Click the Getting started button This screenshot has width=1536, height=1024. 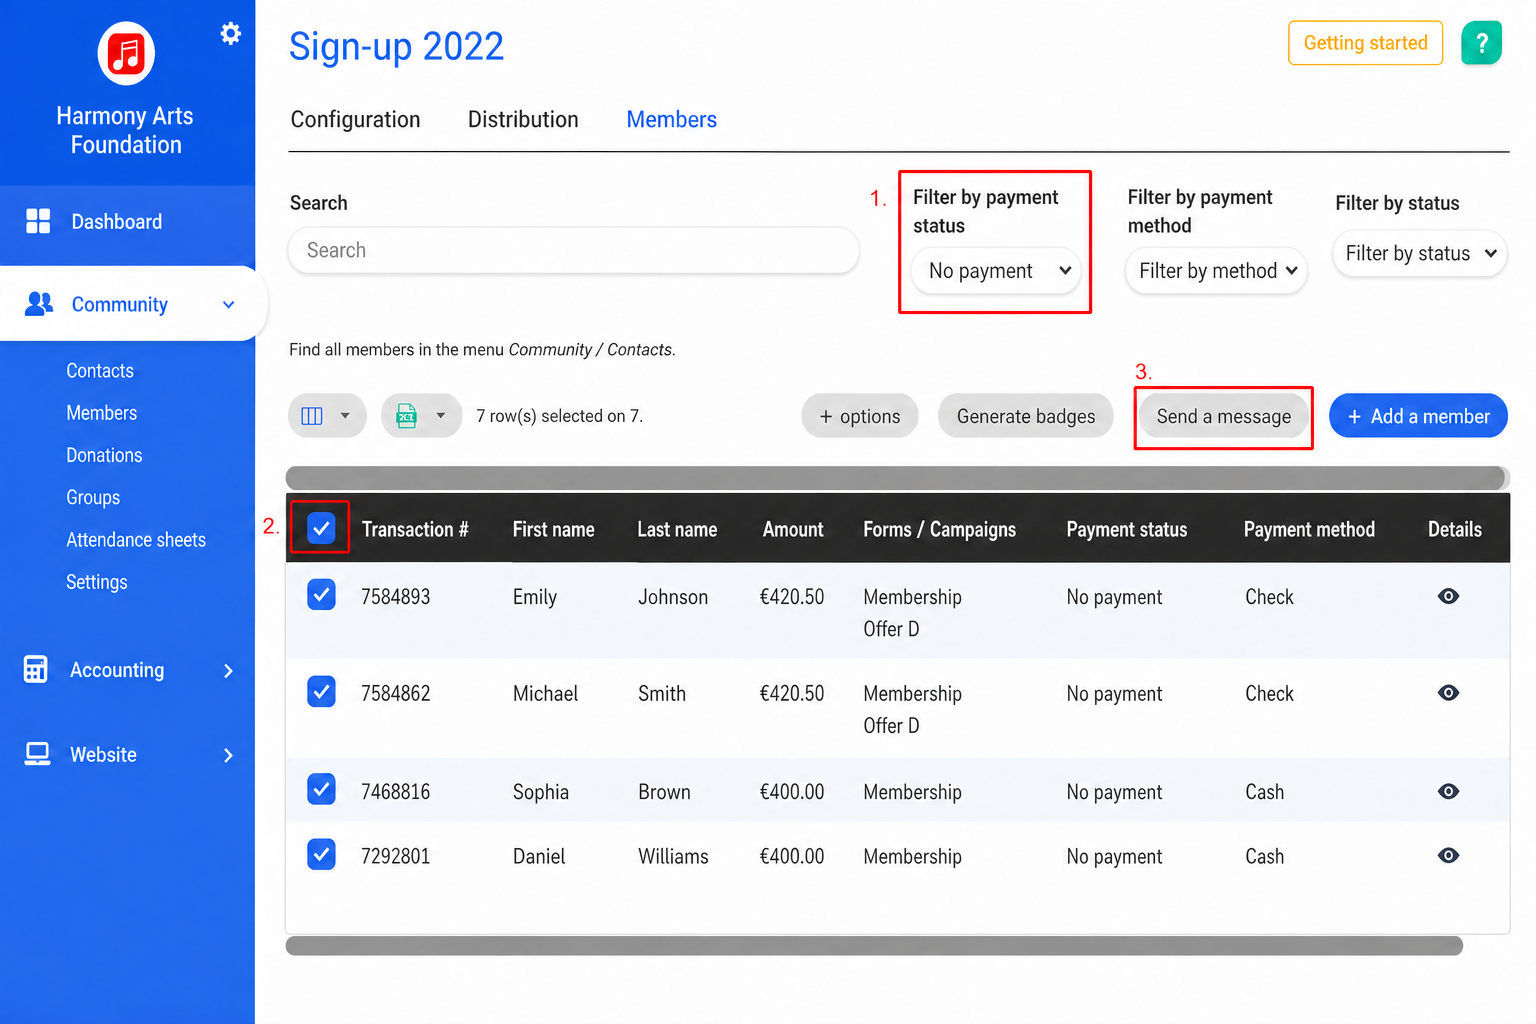(1365, 43)
